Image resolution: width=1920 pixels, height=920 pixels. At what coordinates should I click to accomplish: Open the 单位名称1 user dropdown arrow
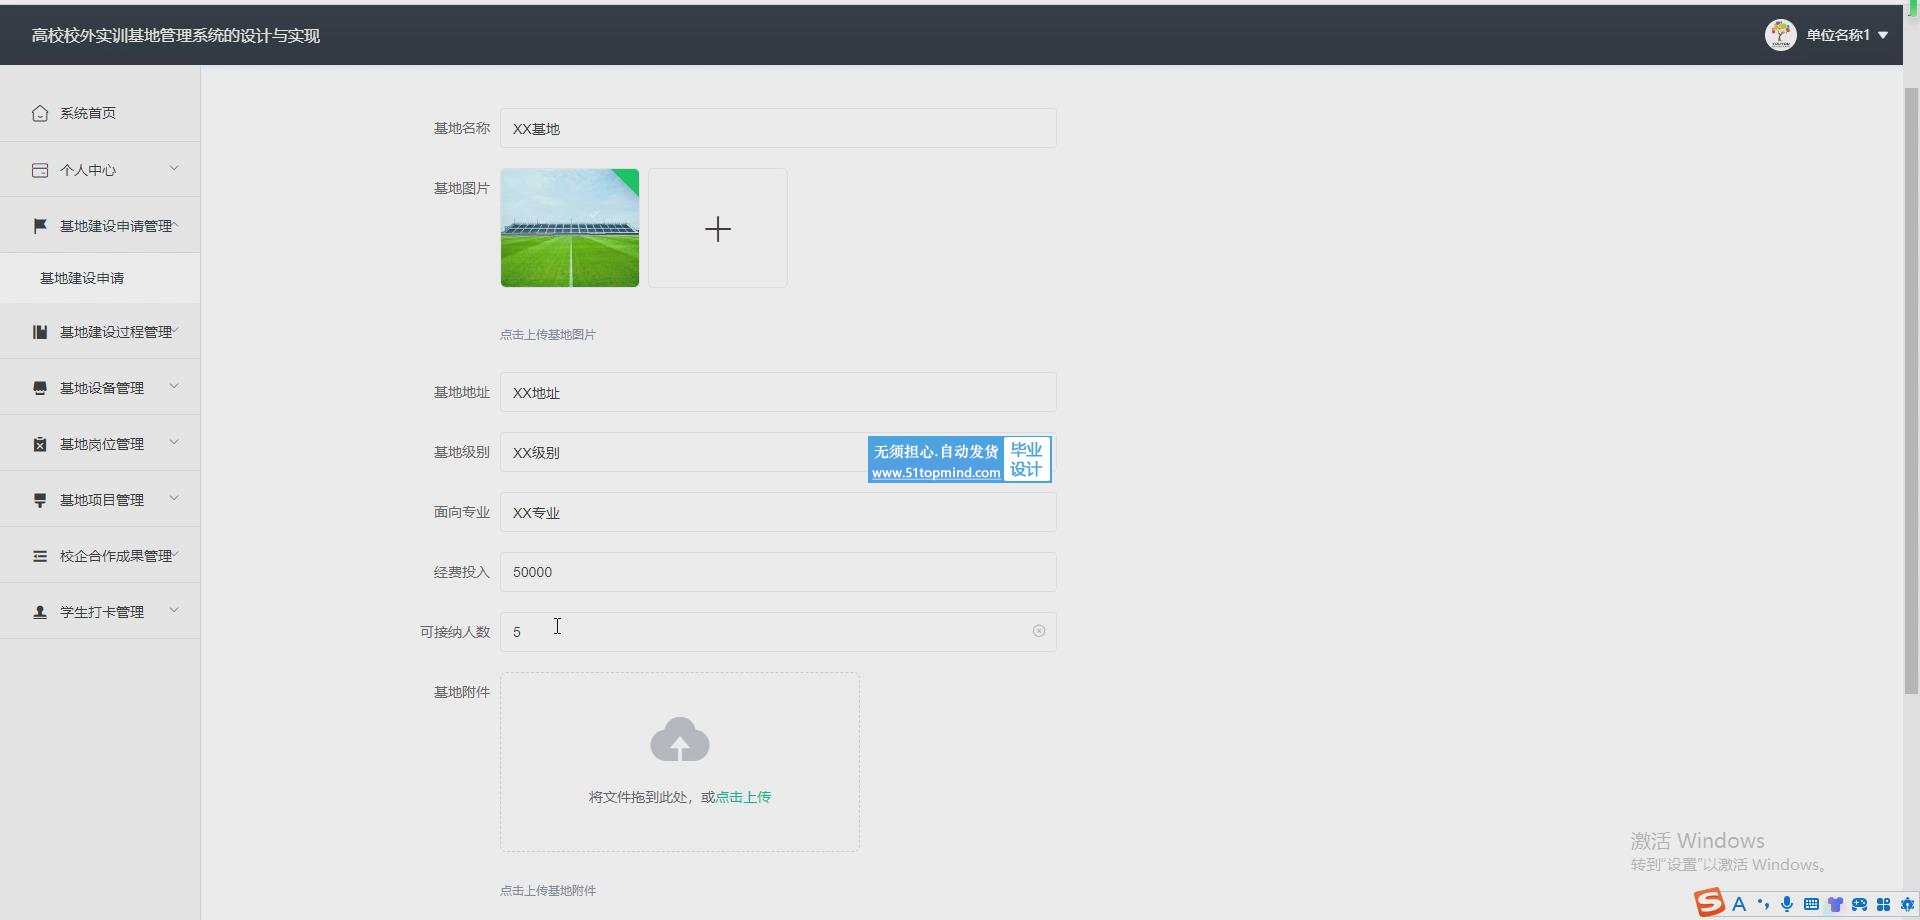[1883, 35]
